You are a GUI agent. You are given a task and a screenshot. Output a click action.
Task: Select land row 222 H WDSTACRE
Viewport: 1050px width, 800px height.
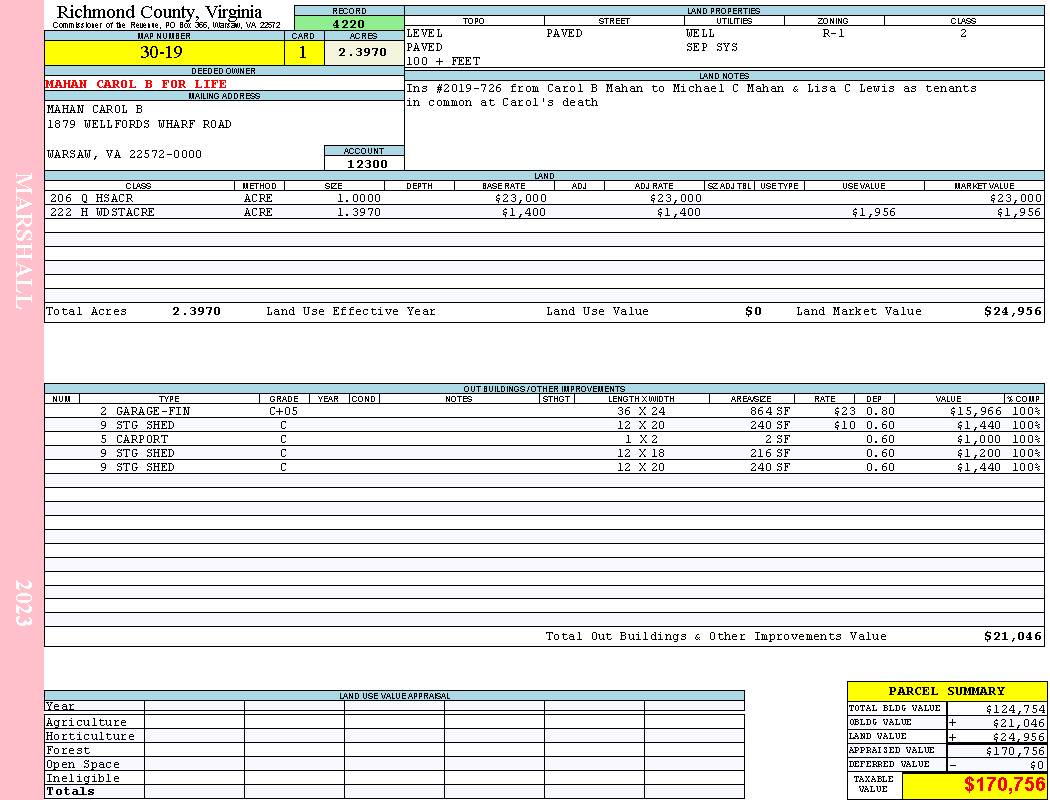[544, 212]
